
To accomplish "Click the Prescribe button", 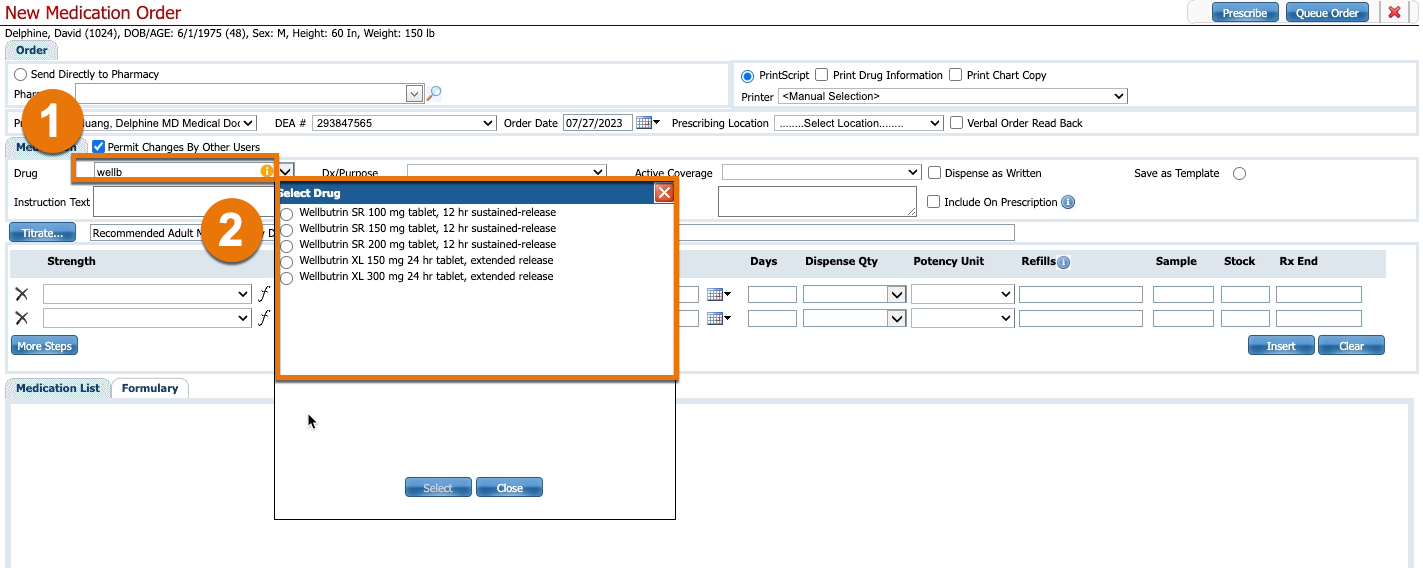I will tap(1245, 13).
